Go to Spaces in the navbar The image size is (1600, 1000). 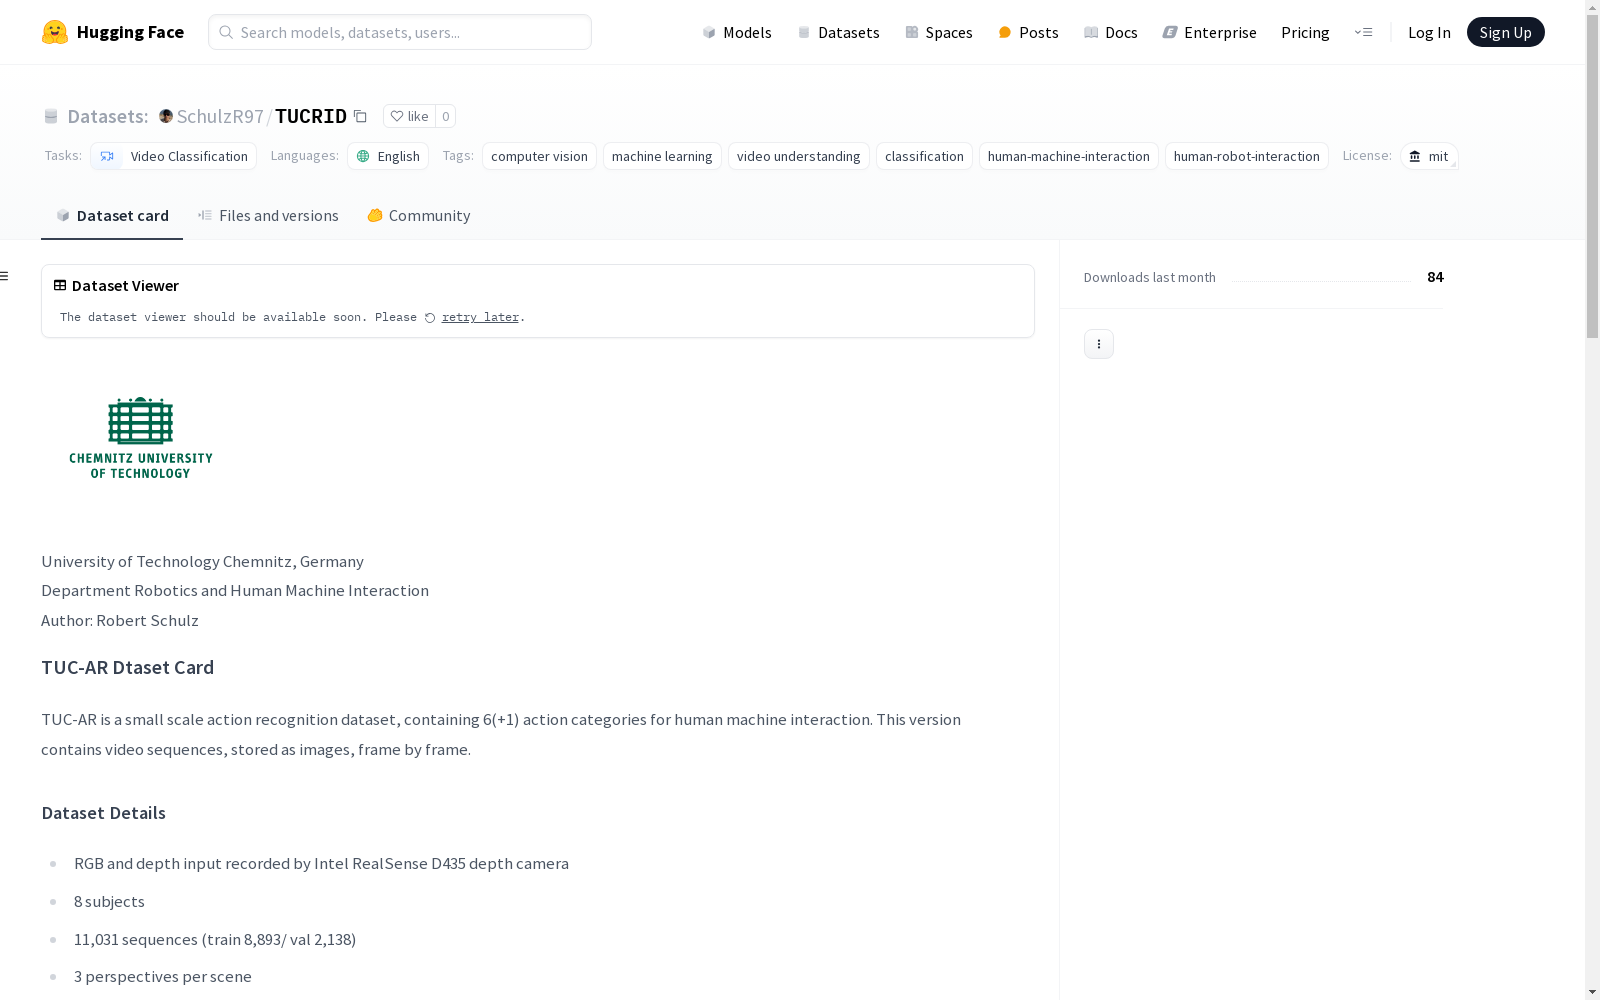coord(939,32)
